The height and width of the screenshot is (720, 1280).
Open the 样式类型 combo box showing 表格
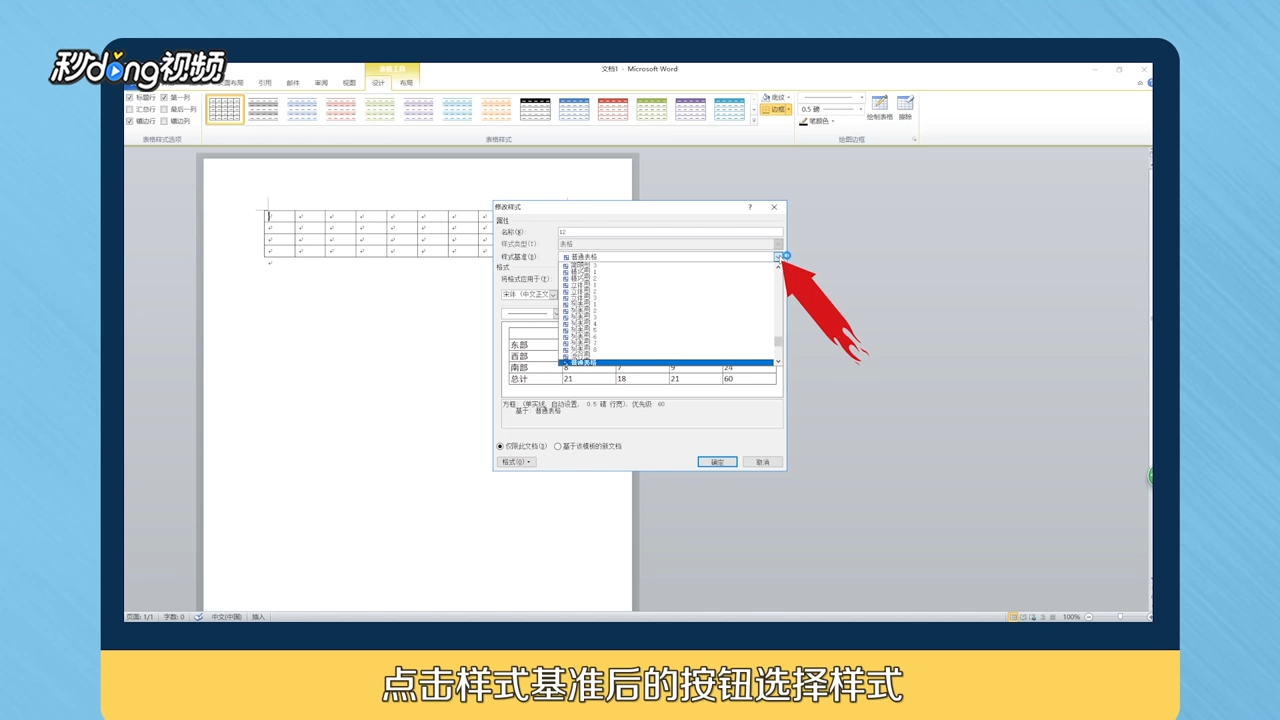point(671,244)
